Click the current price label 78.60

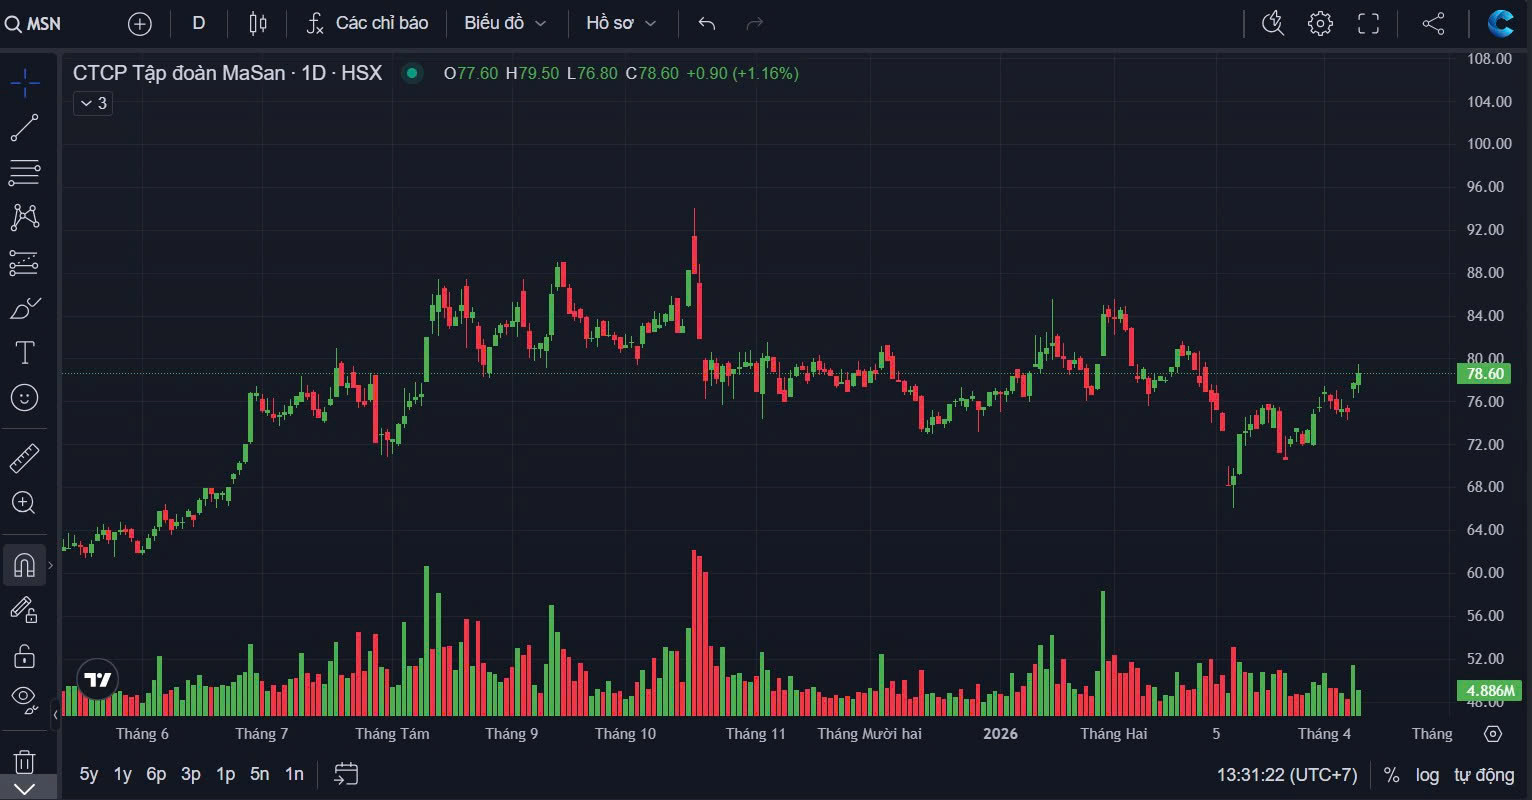(x=1484, y=374)
